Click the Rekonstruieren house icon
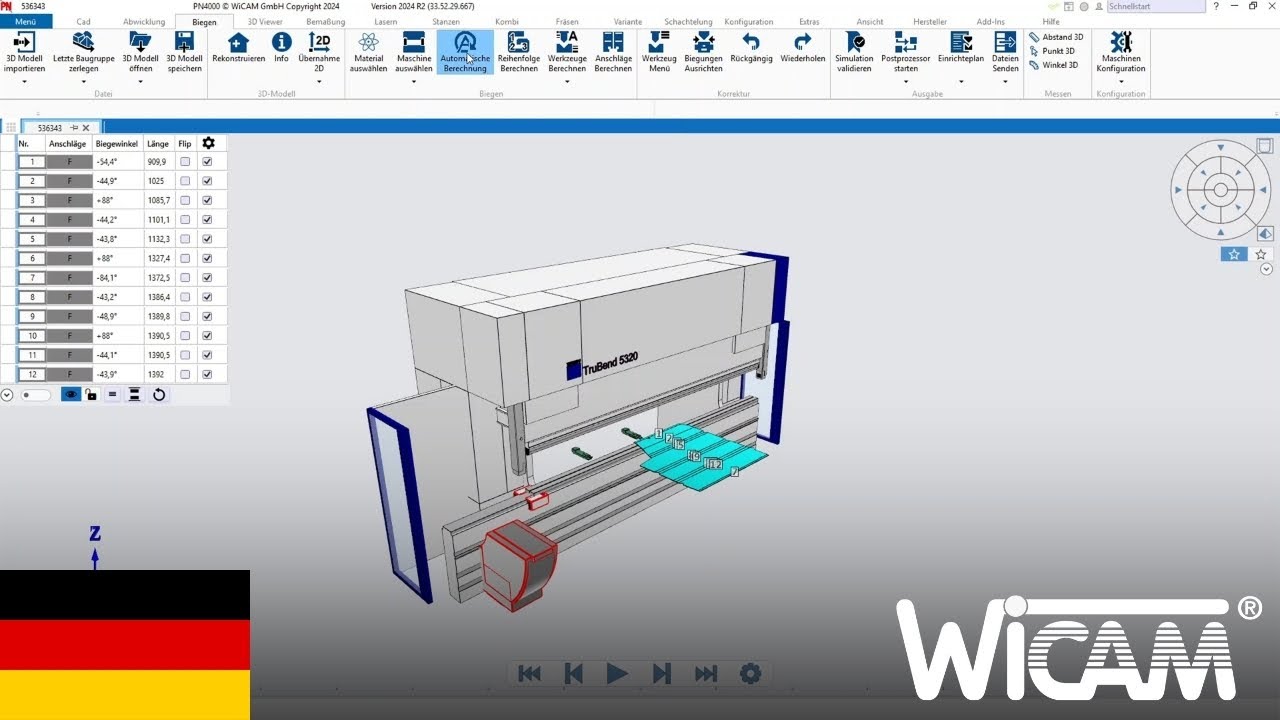This screenshot has height=720, width=1280. coord(238,42)
